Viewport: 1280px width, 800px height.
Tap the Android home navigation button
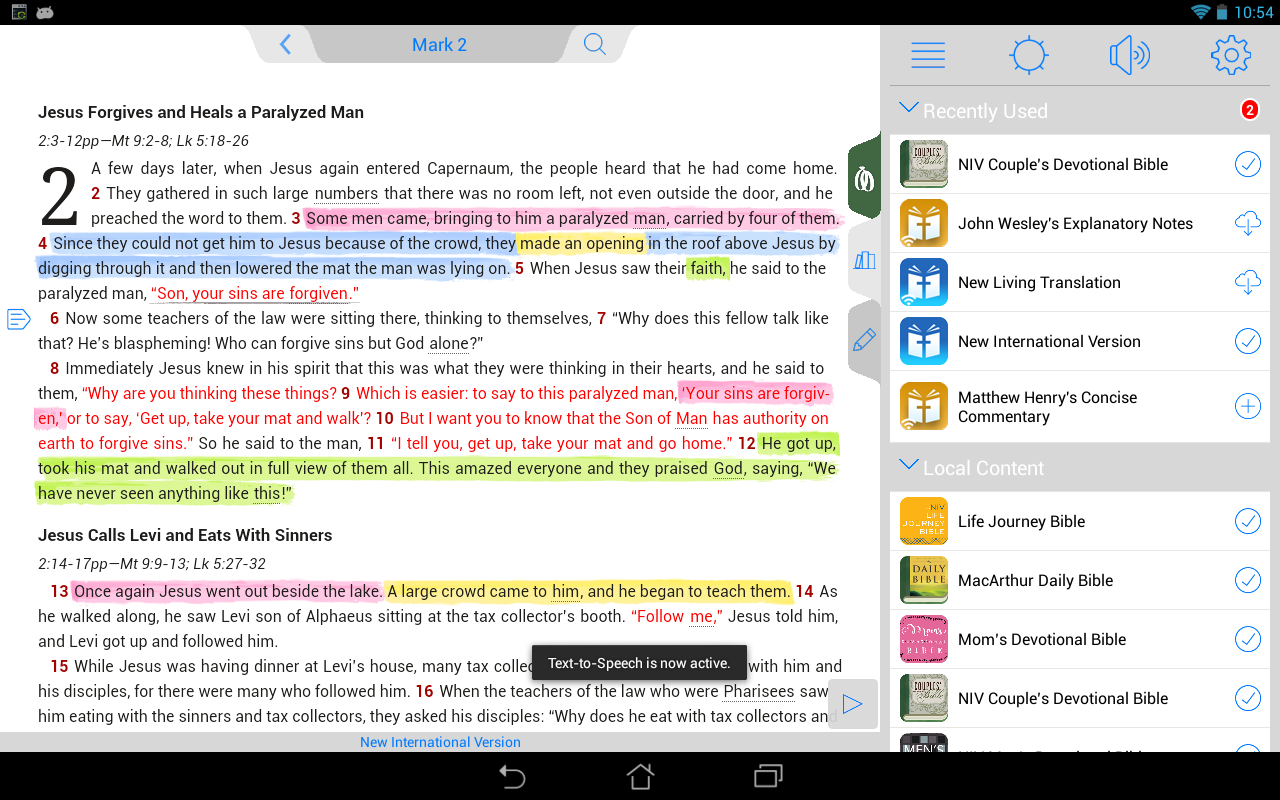pyautogui.click(x=640, y=776)
